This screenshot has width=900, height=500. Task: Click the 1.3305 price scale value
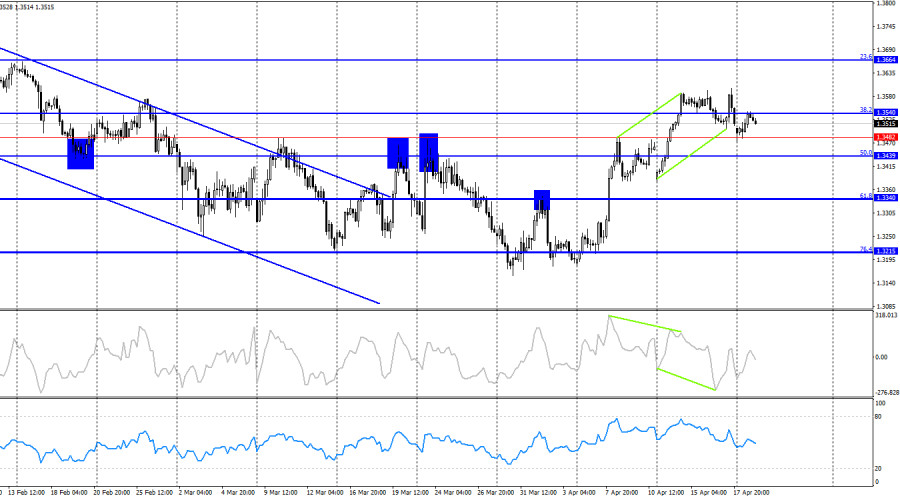(x=886, y=213)
